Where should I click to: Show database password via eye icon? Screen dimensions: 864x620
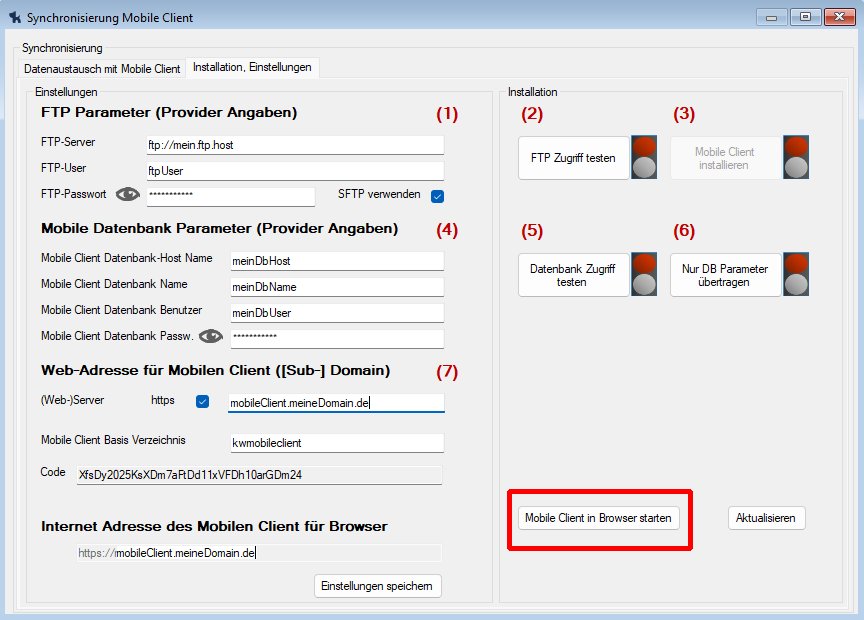point(210,337)
